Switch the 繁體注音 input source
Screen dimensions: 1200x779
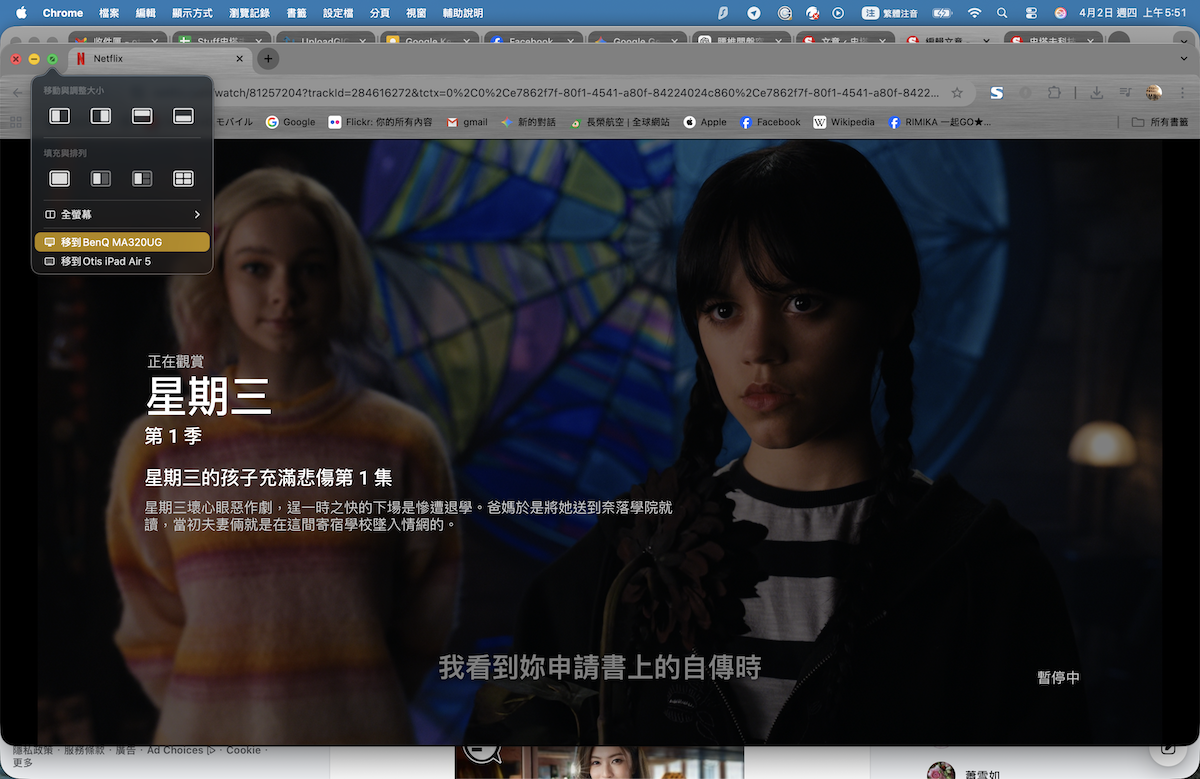(x=893, y=13)
